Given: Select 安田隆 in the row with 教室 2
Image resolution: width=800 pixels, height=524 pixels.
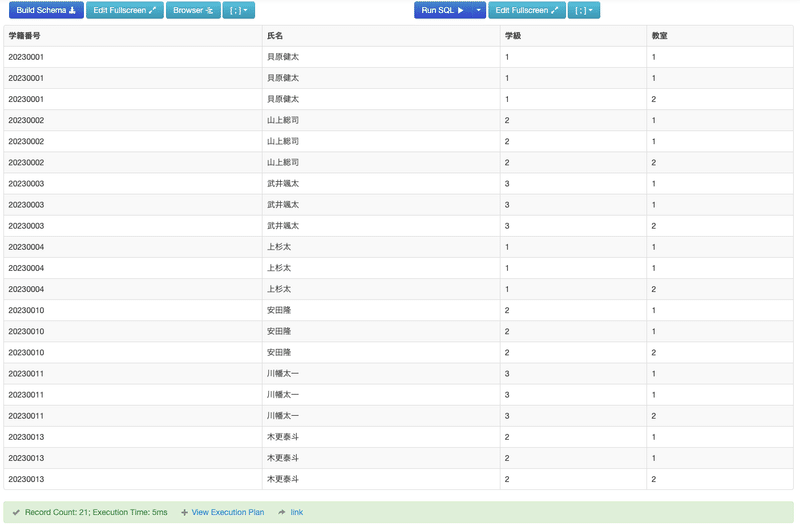Looking at the screenshot, I should click(x=279, y=352).
